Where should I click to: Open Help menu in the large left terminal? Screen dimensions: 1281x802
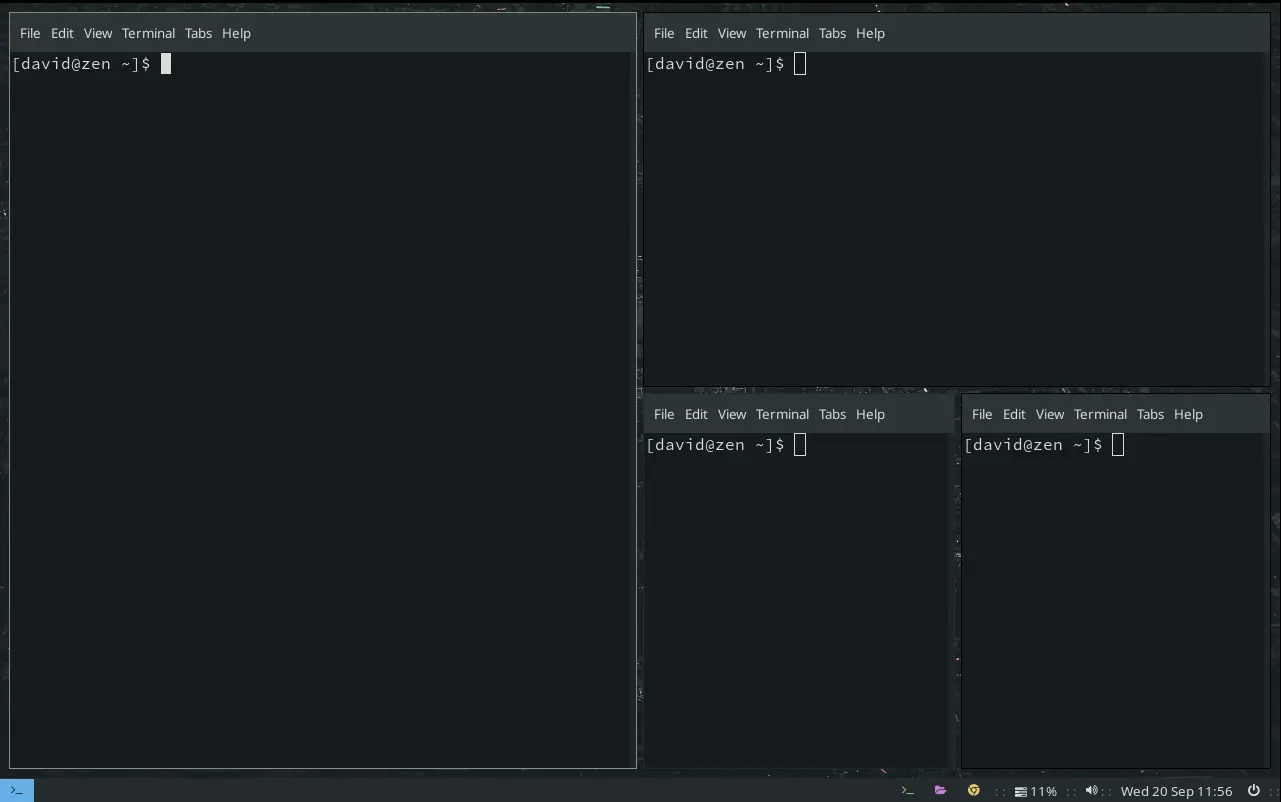click(236, 33)
